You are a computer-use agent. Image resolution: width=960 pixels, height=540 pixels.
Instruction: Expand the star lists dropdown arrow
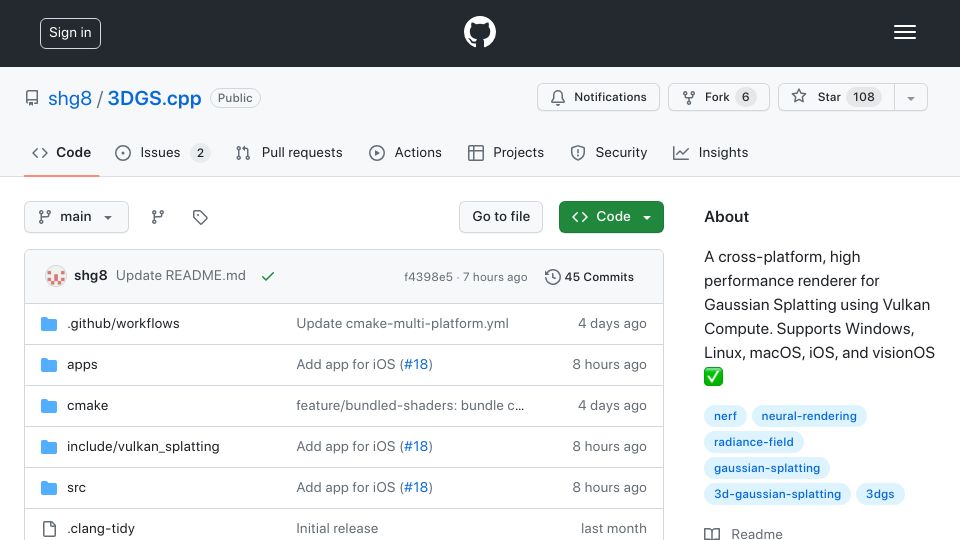click(911, 97)
